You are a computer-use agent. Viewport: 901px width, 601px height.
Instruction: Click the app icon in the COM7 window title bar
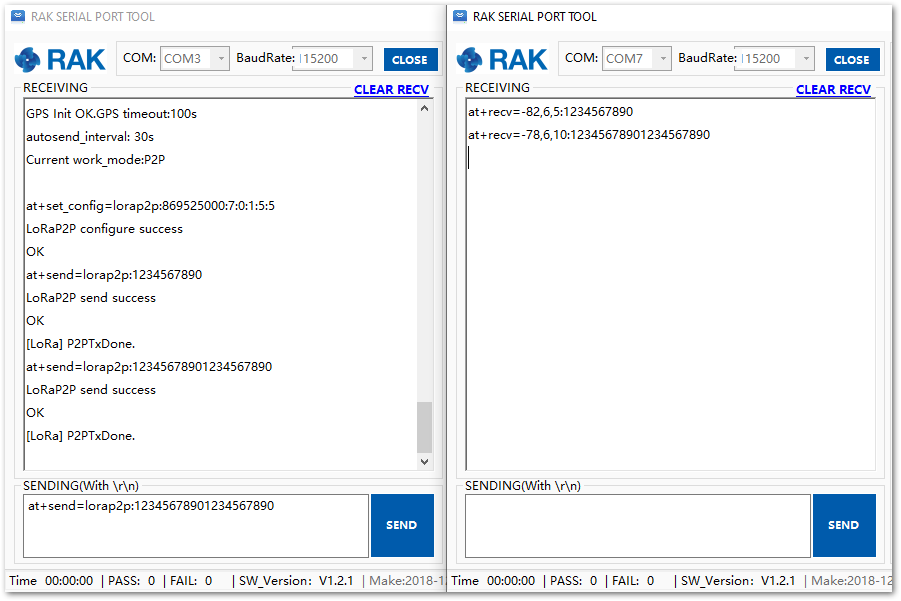(460, 16)
